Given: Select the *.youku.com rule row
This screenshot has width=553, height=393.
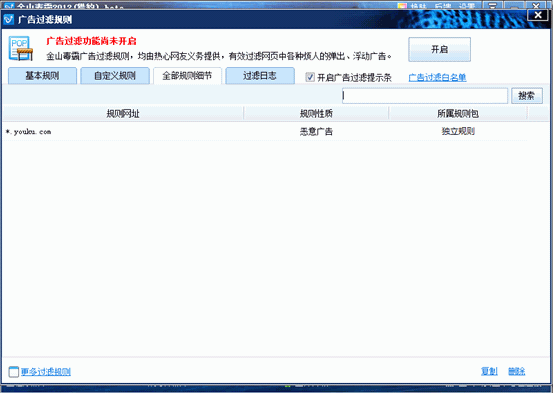Looking at the screenshot, I should pyautogui.click(x=265, y=132).
